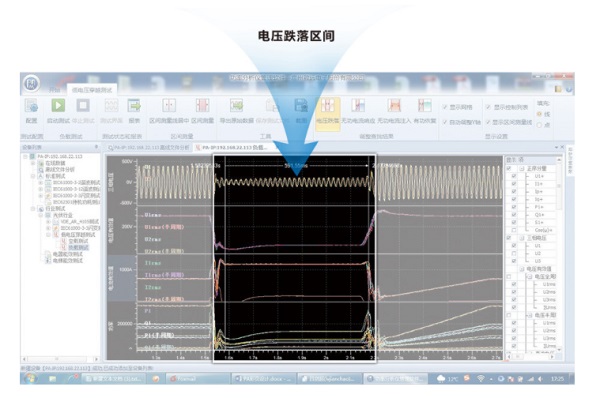Switch to the 离线文件分析 document tab
The width and height of the screenshot is (600, 398).
(148, 147)
